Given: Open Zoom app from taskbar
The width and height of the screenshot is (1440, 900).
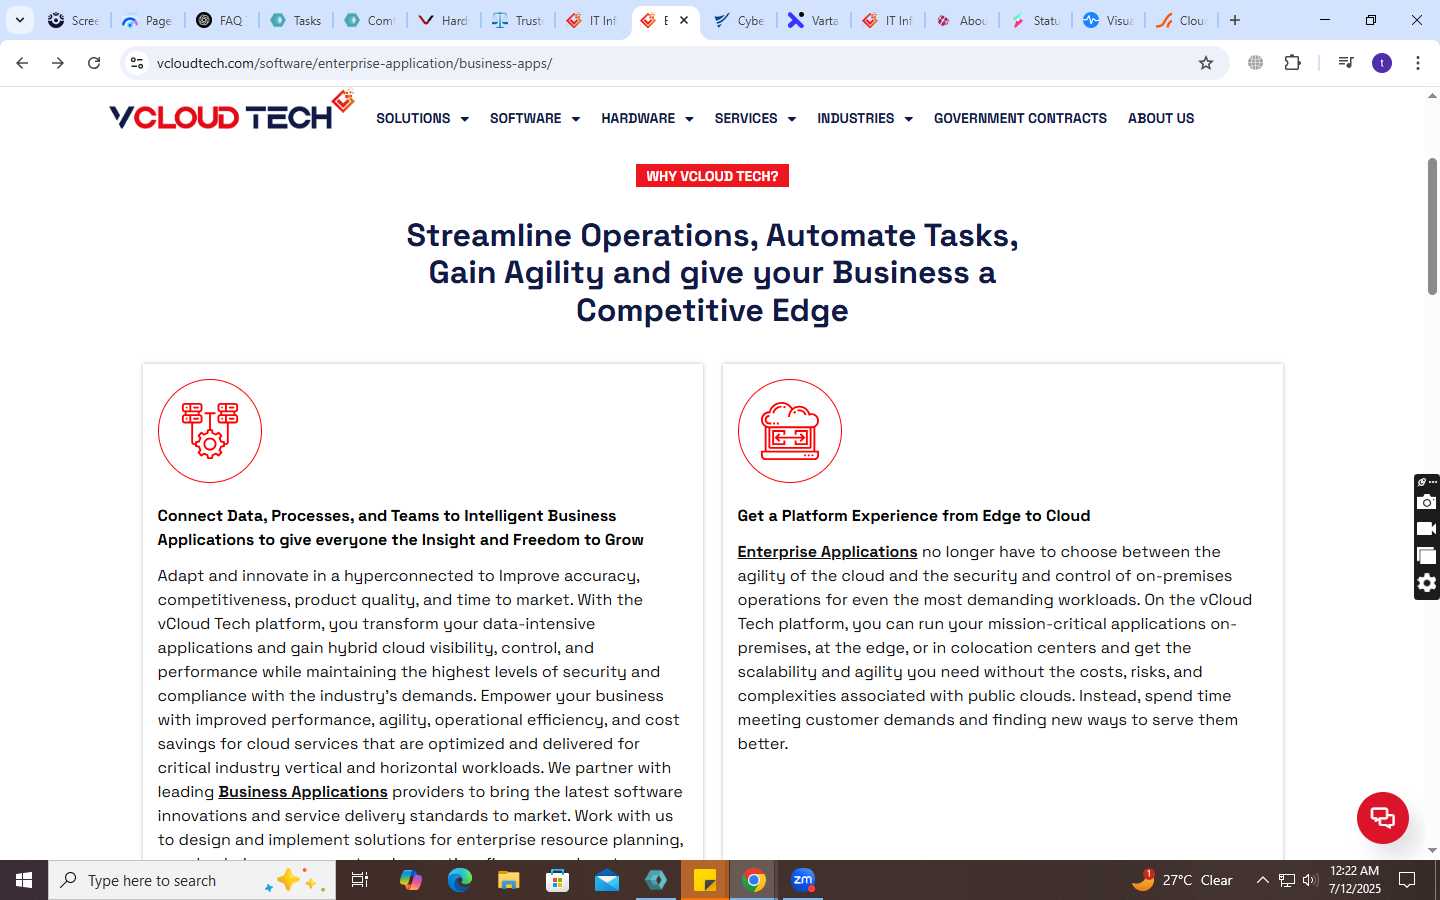Looking at the screenshot, I should [803, 880].
